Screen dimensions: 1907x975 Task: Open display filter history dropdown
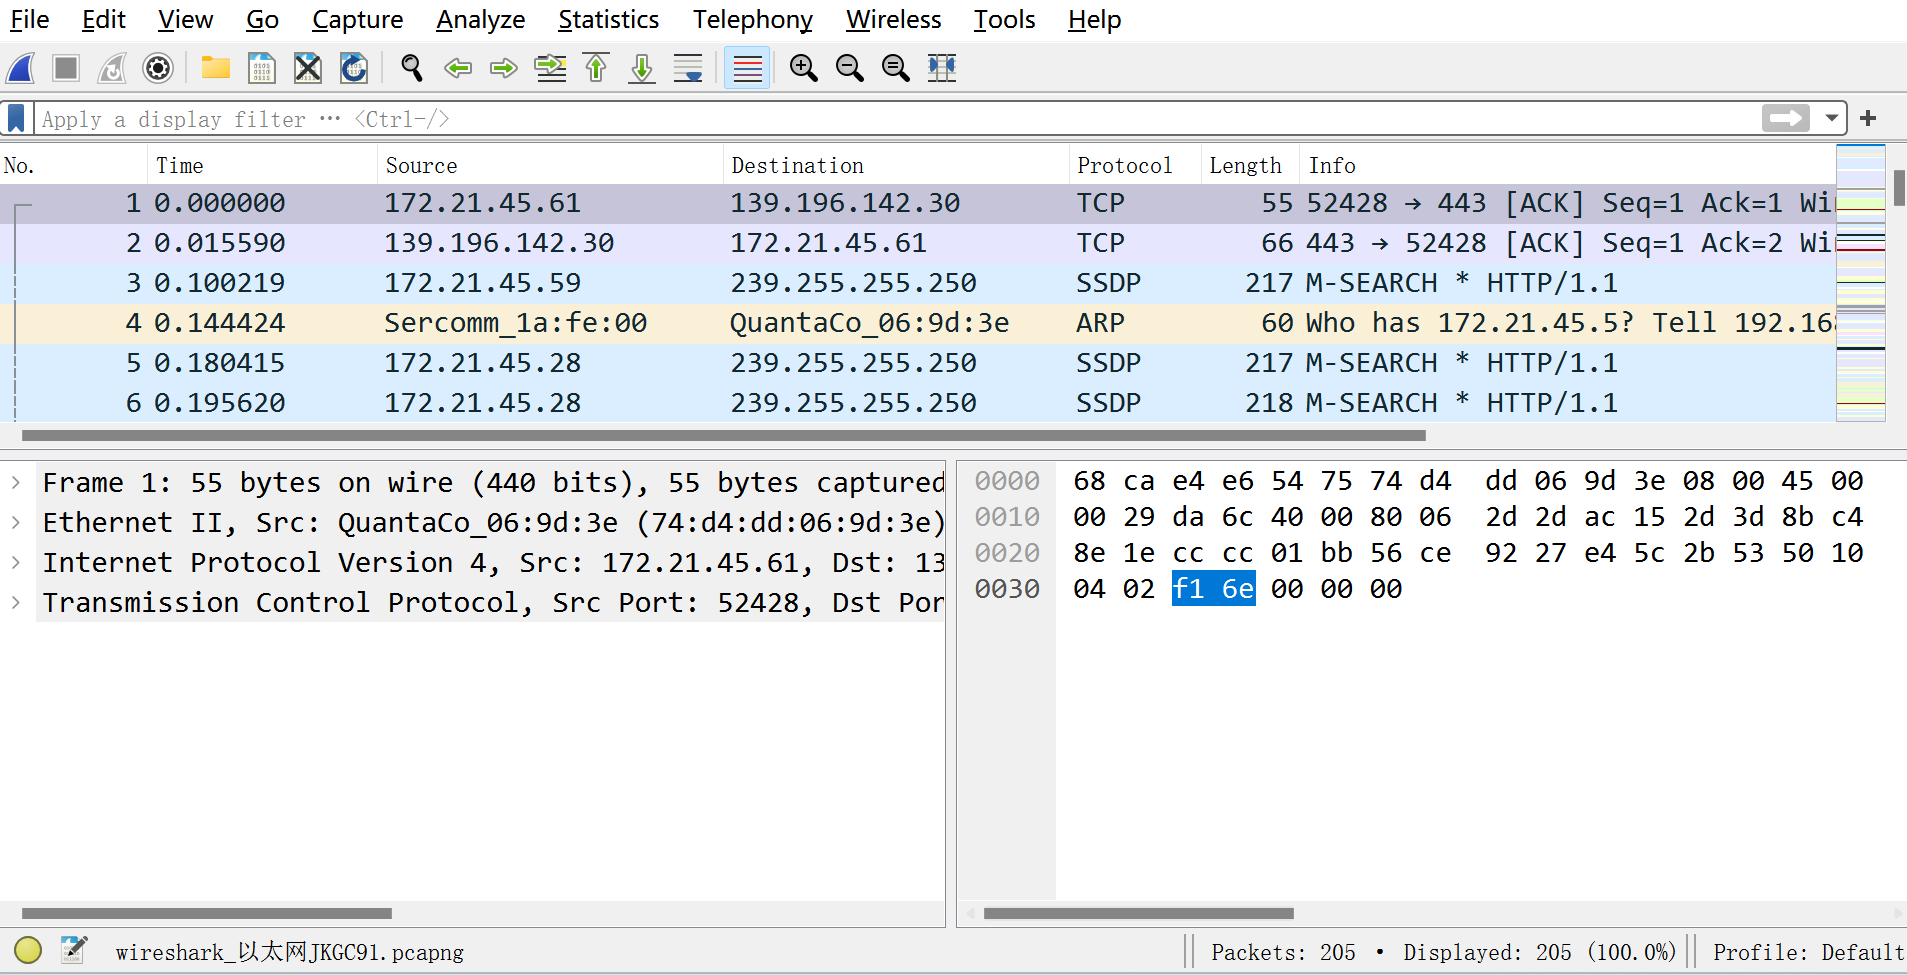[x=1831, y=119]
